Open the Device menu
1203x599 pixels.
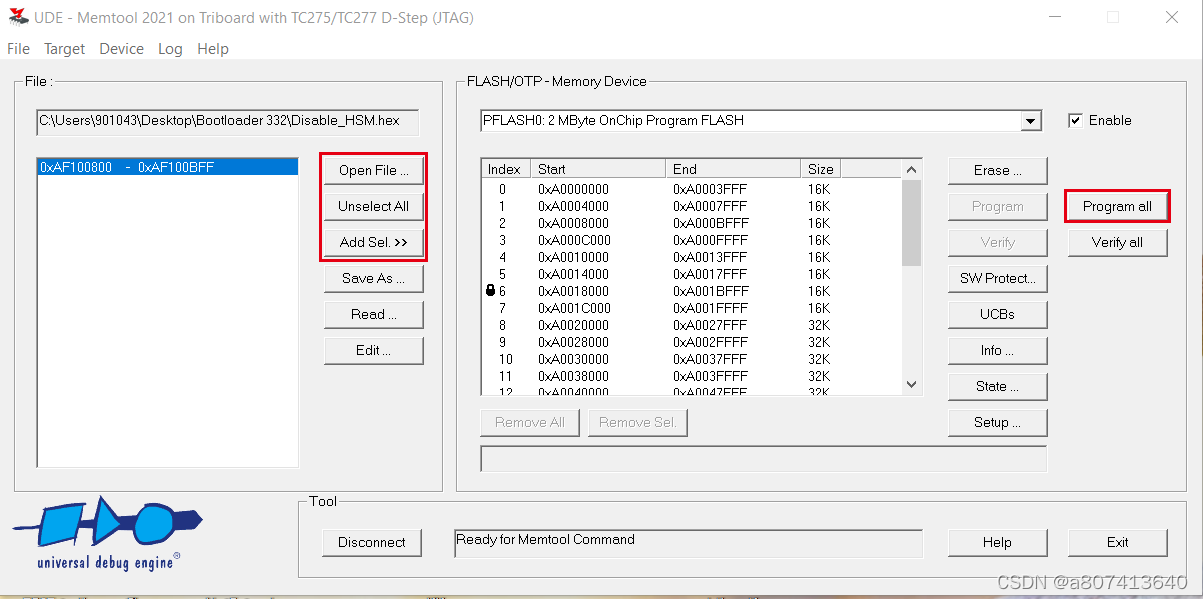coord(122,49)
